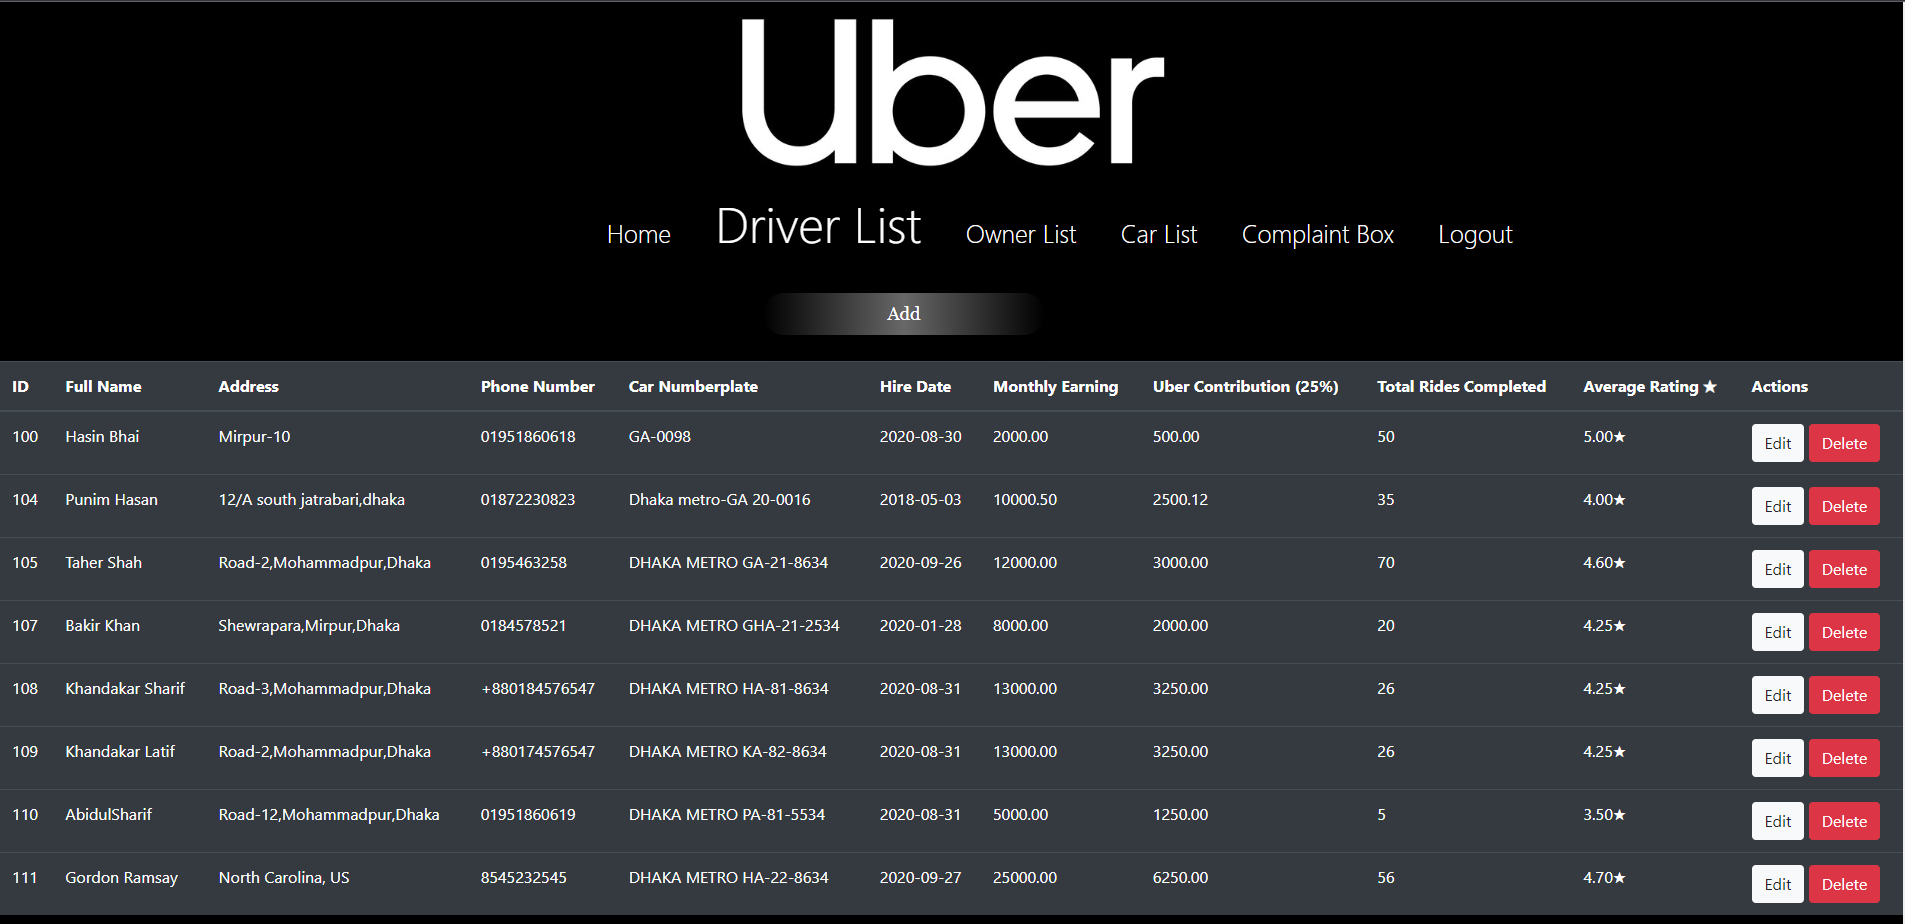Edit driver Punim Hasan
Viewport: 1905px width, 924px height.
coord(1777,506)
